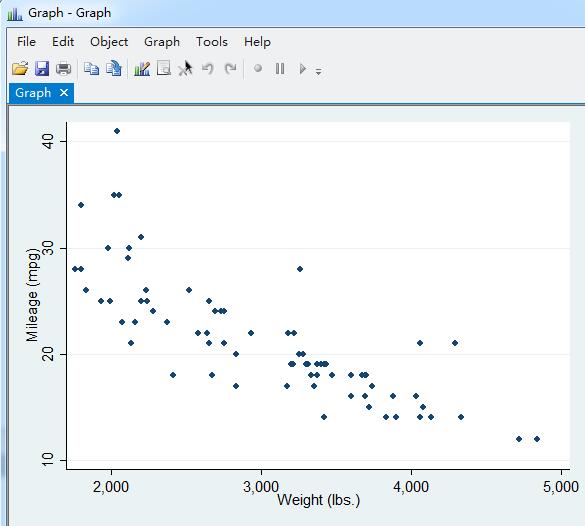Open the Tools menu
Screen dimensions: 585x526
tap(212, 42)
